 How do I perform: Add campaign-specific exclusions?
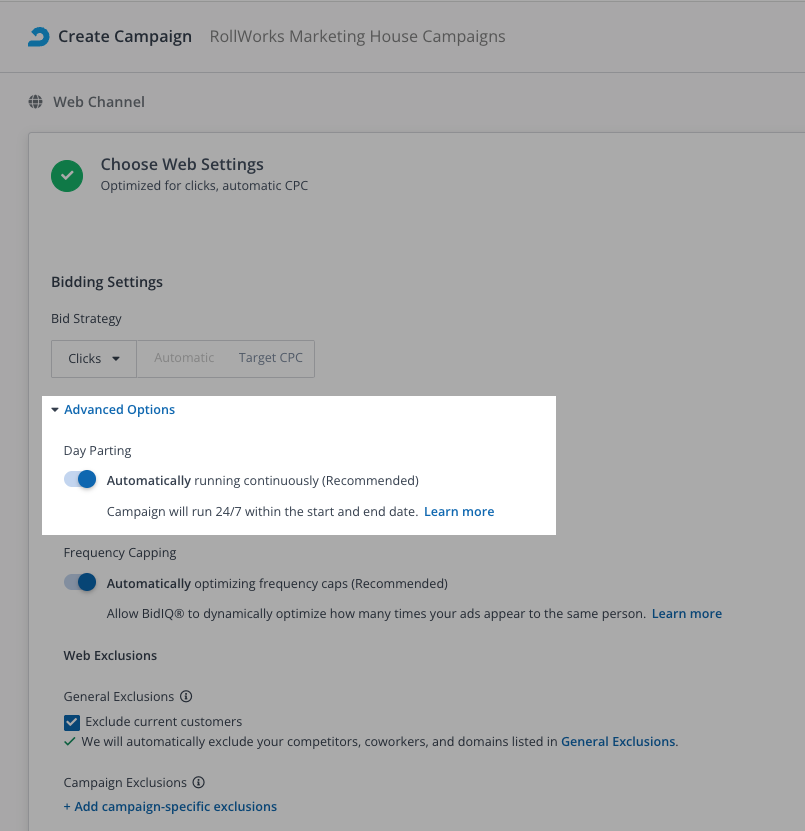[x=170, y=807]
